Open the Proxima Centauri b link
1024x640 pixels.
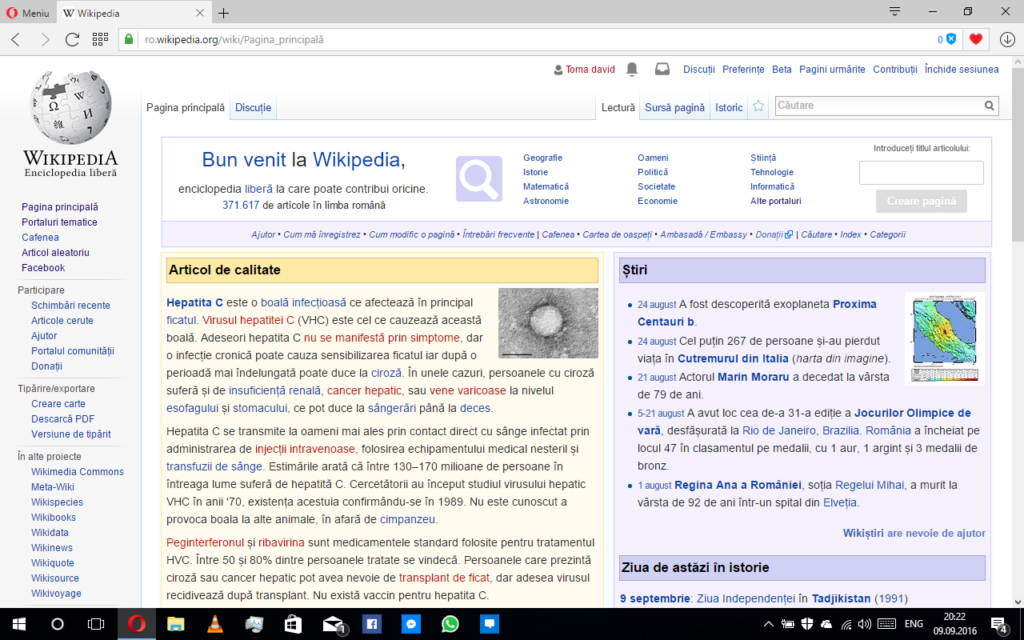(757, 313)
